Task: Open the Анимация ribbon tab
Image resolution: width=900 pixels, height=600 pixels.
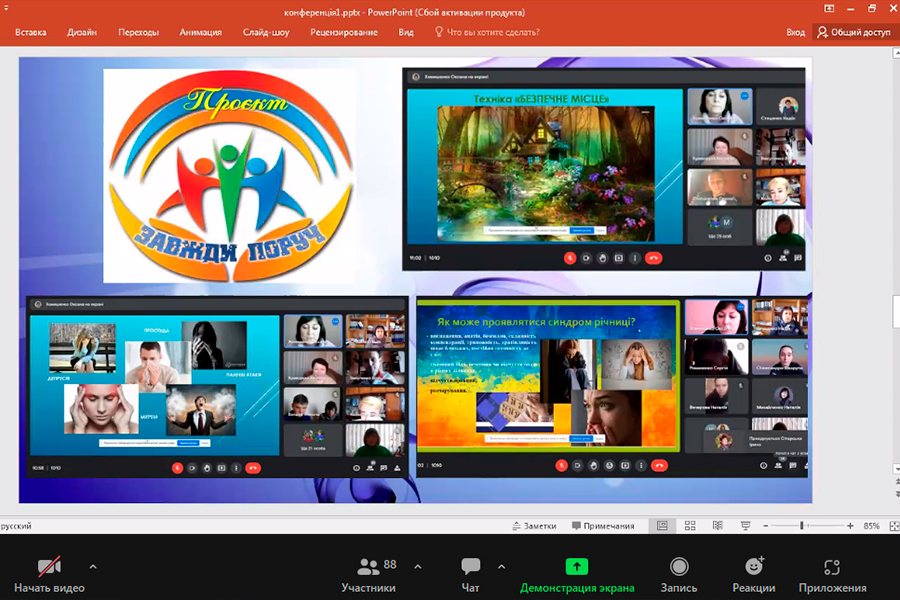Action: coord(200,32)
